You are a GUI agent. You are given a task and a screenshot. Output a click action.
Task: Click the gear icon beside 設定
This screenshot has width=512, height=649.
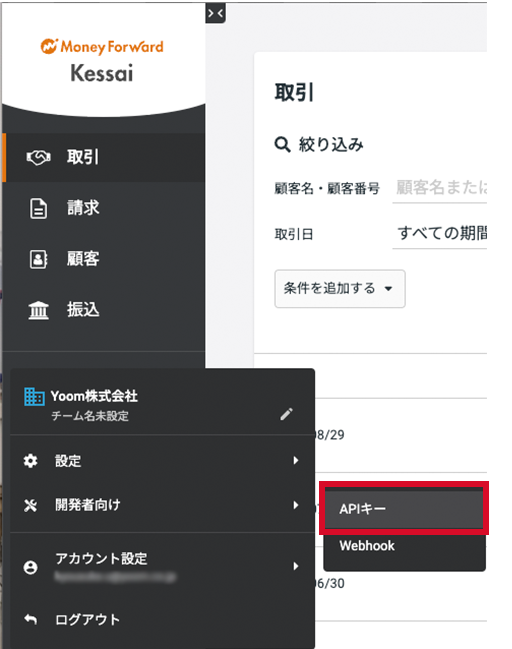31,461
